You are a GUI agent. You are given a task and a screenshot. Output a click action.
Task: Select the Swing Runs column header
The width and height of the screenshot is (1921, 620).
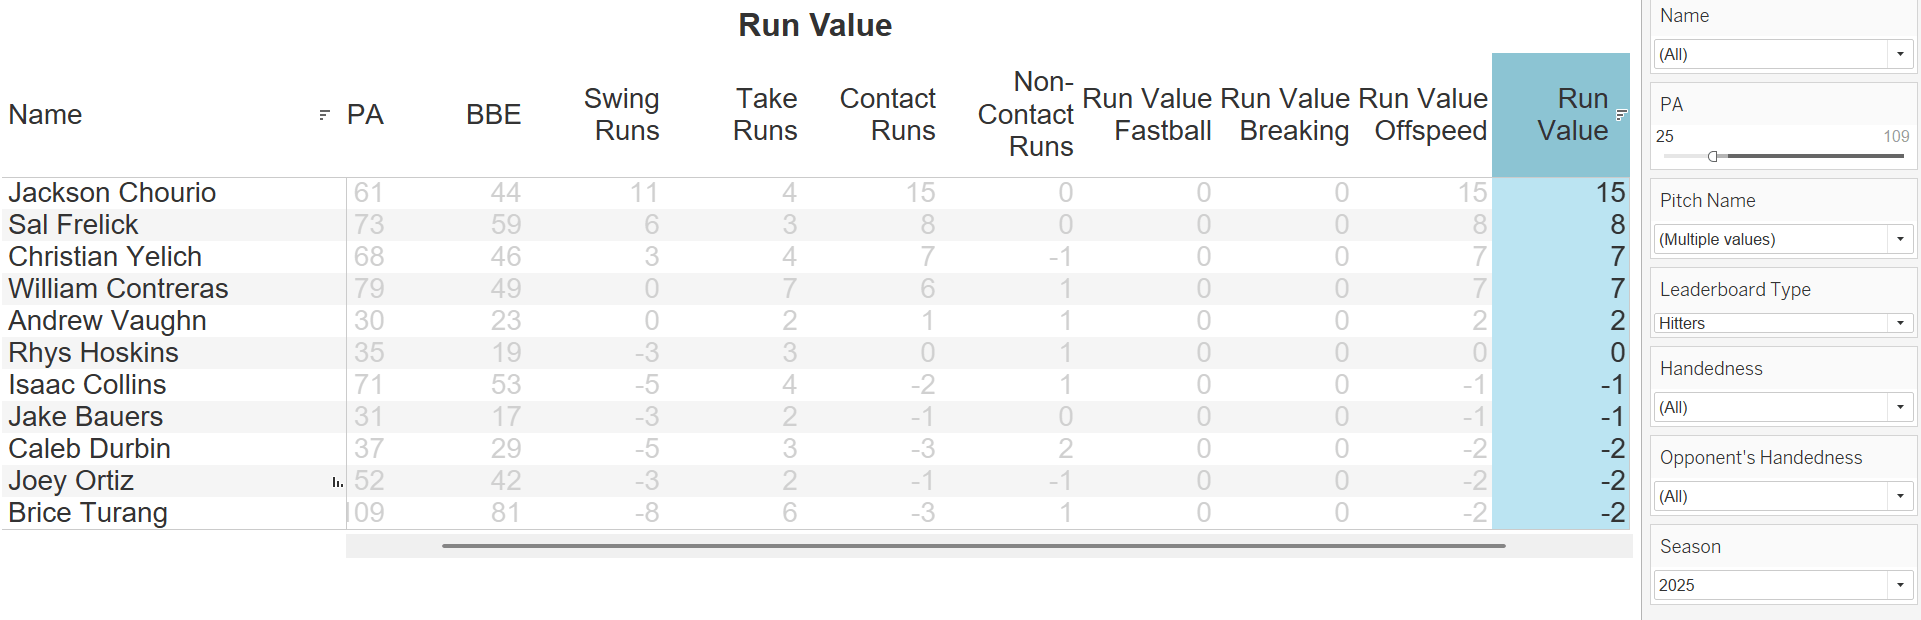tap(621, 115)
